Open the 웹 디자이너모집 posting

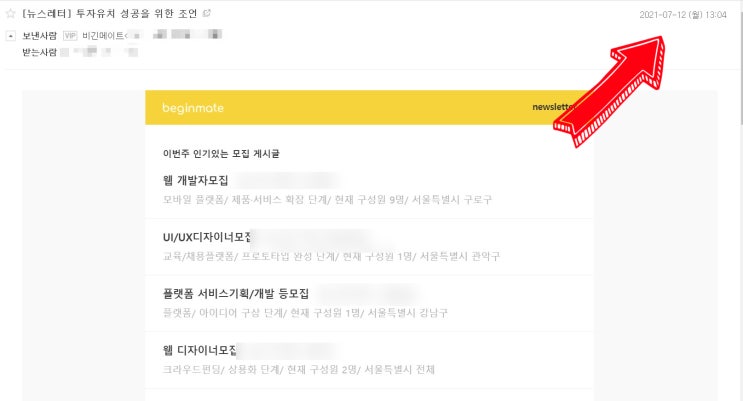[x=199, y=350]
